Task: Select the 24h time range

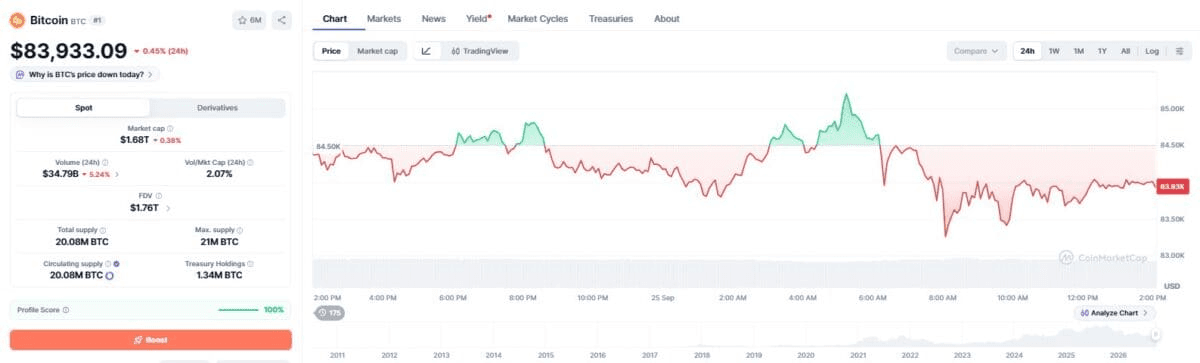Action: (x=1027, y=51)
